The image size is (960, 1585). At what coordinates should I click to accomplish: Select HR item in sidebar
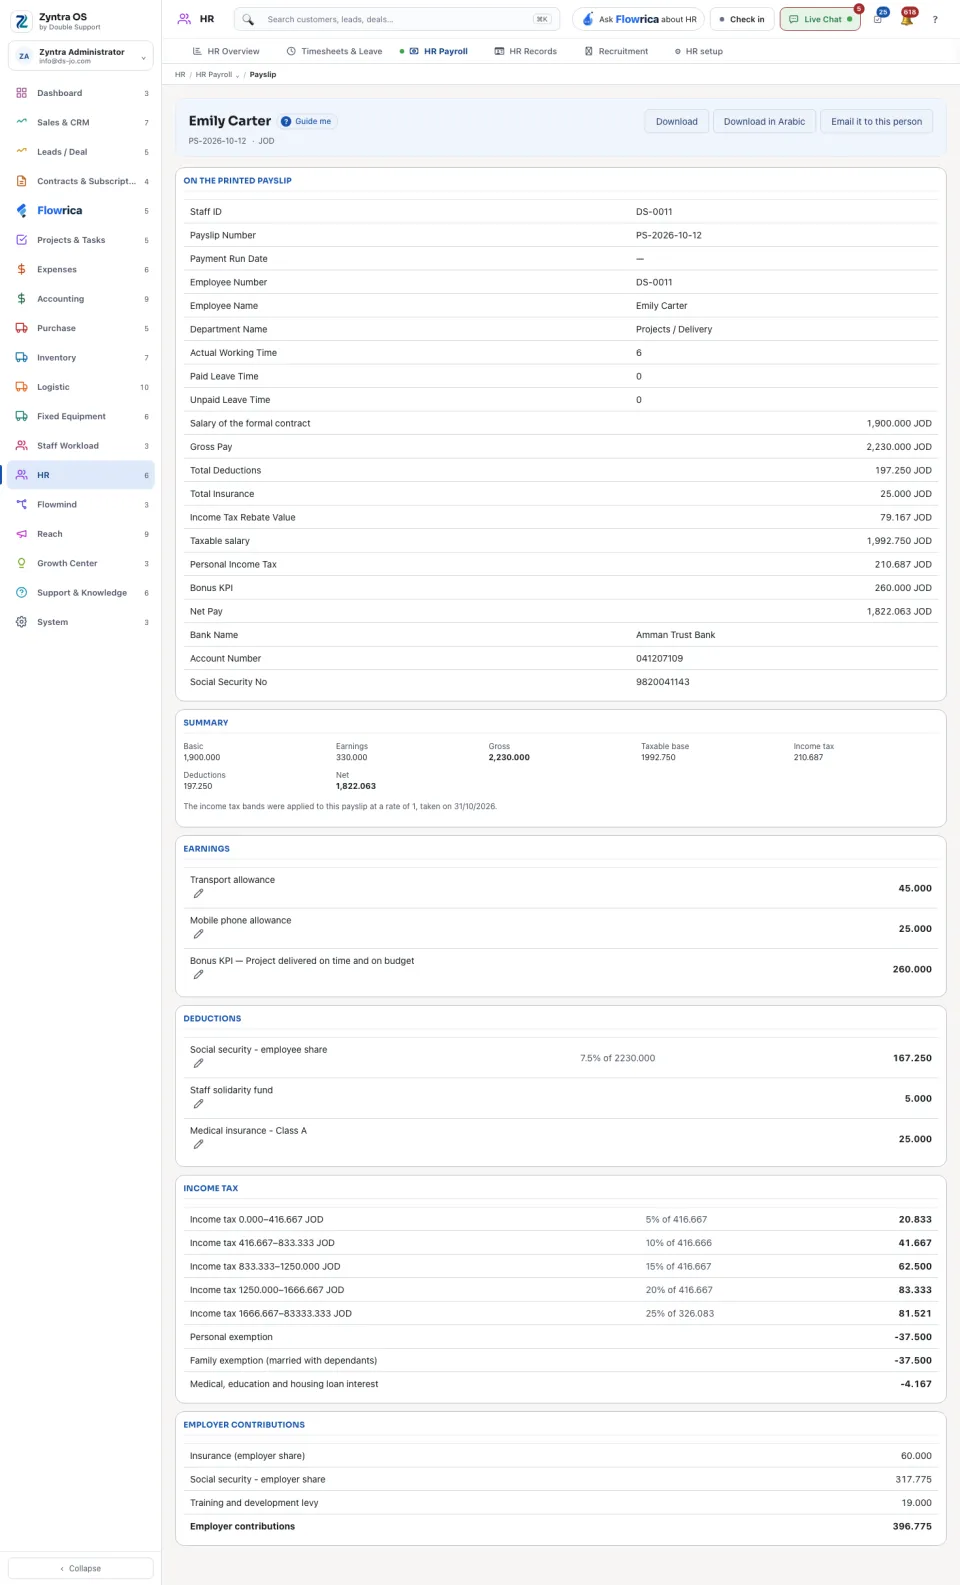(81, 475)
